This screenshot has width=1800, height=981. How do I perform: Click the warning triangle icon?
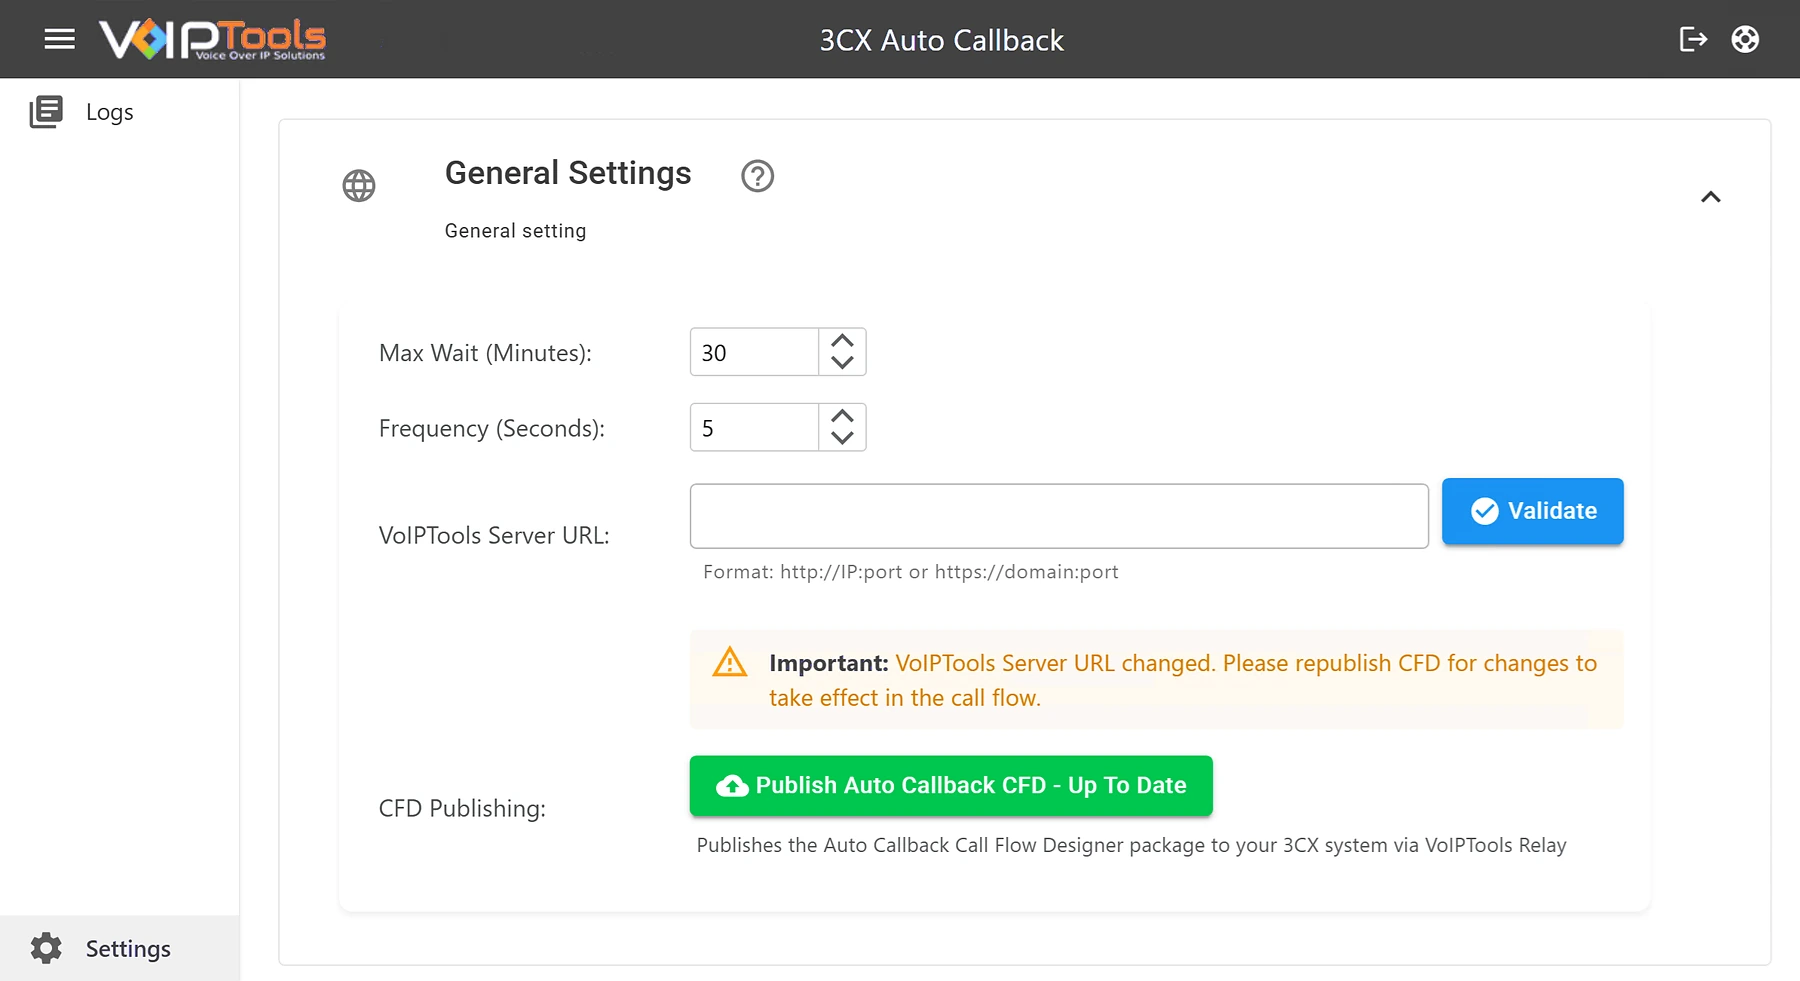(x=729, y=662)
